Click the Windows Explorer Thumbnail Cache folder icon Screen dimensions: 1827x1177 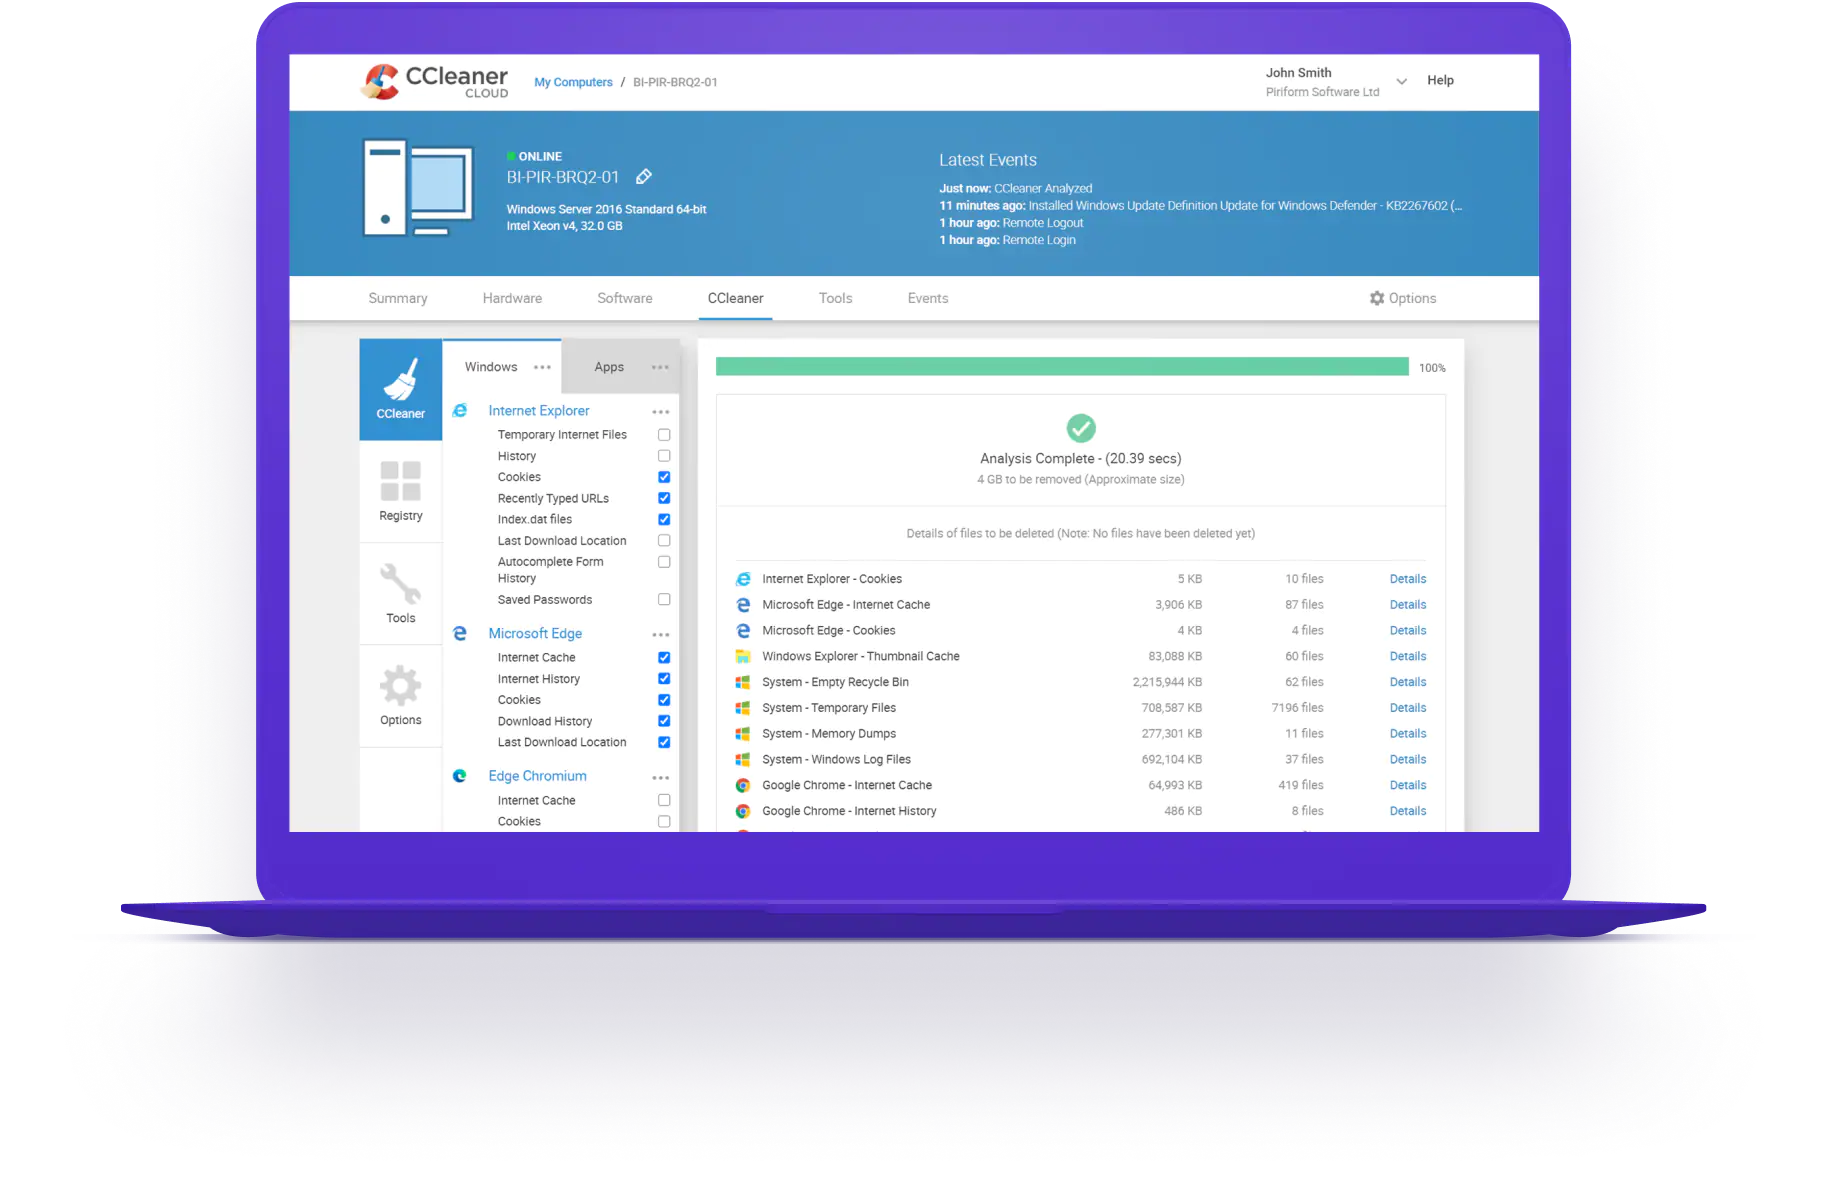743,657
